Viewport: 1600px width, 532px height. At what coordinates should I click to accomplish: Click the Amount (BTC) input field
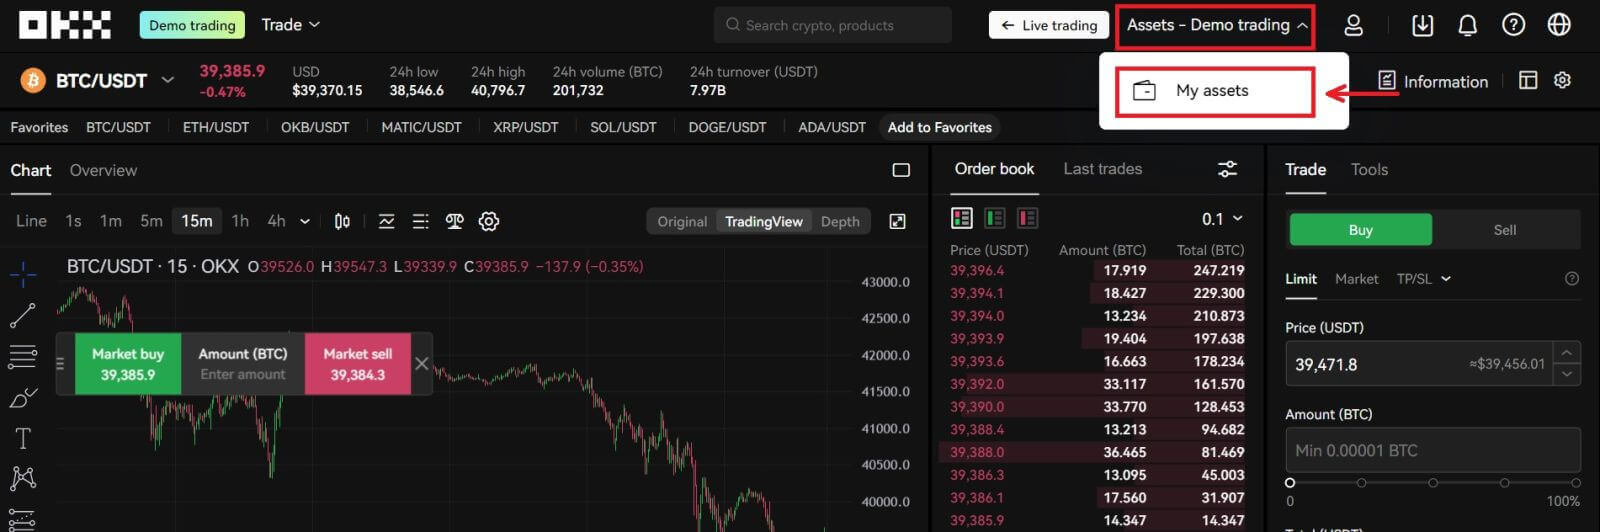(1432, 450)
